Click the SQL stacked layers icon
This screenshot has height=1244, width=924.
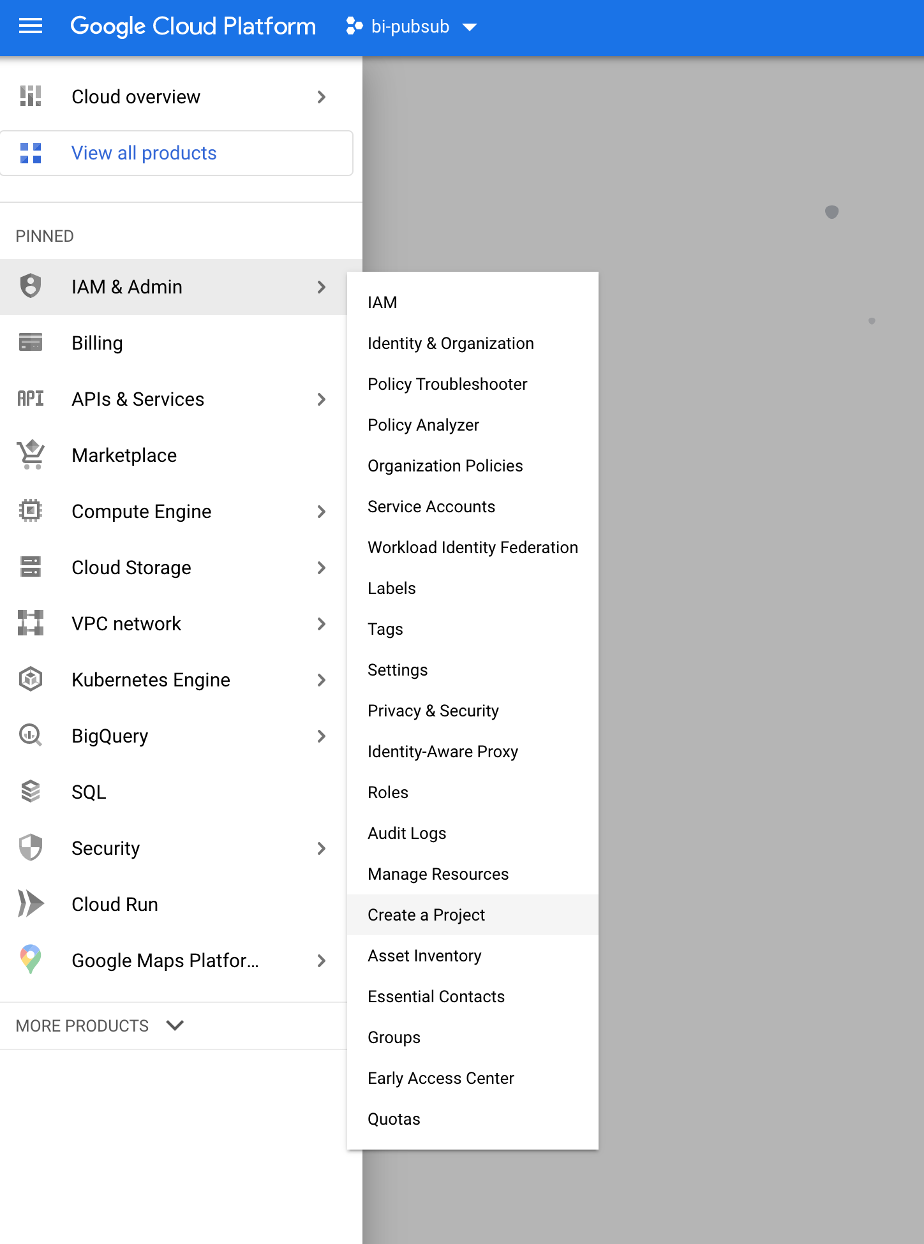[x=31, y=791]
